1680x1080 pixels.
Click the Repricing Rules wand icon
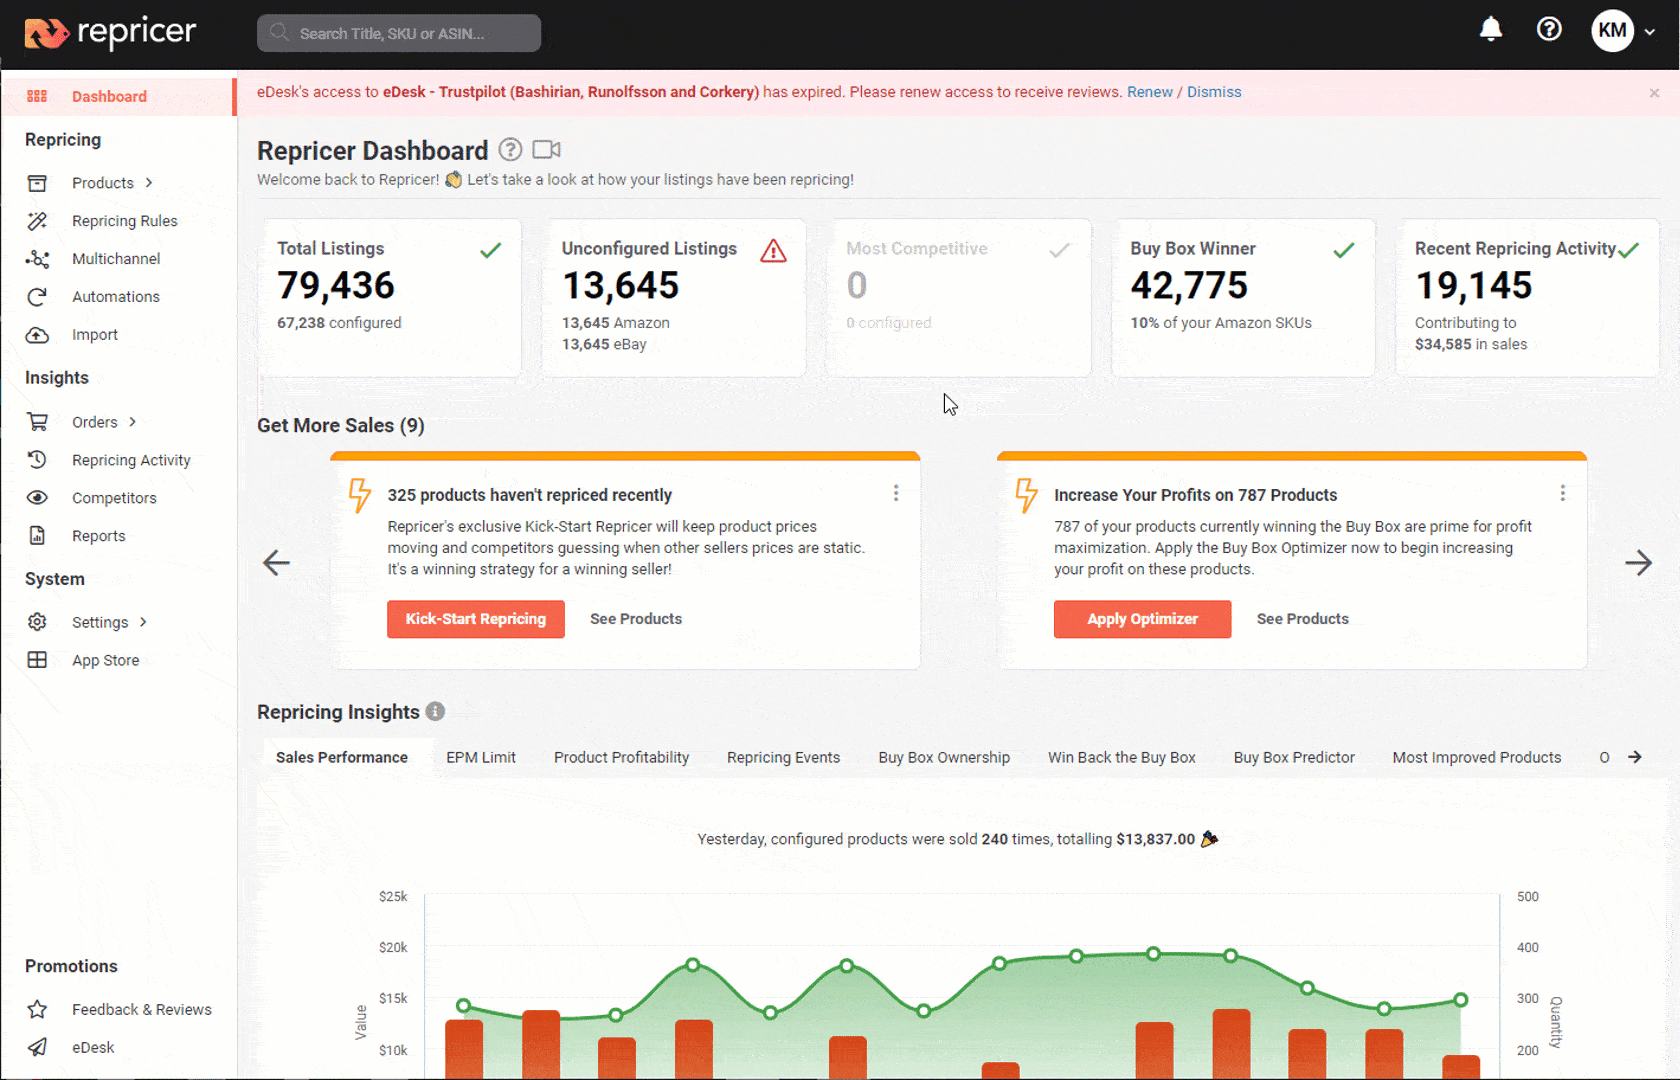(37, 221)
